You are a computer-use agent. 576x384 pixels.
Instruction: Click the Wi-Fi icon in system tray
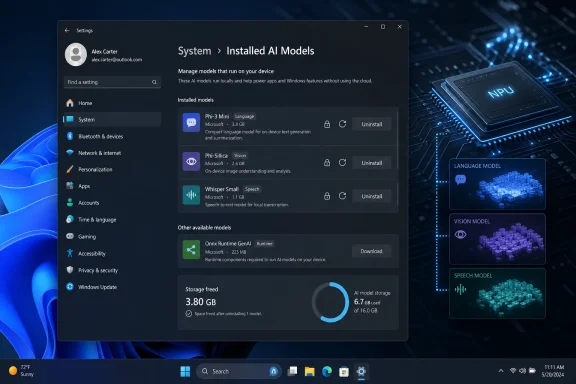513,371
